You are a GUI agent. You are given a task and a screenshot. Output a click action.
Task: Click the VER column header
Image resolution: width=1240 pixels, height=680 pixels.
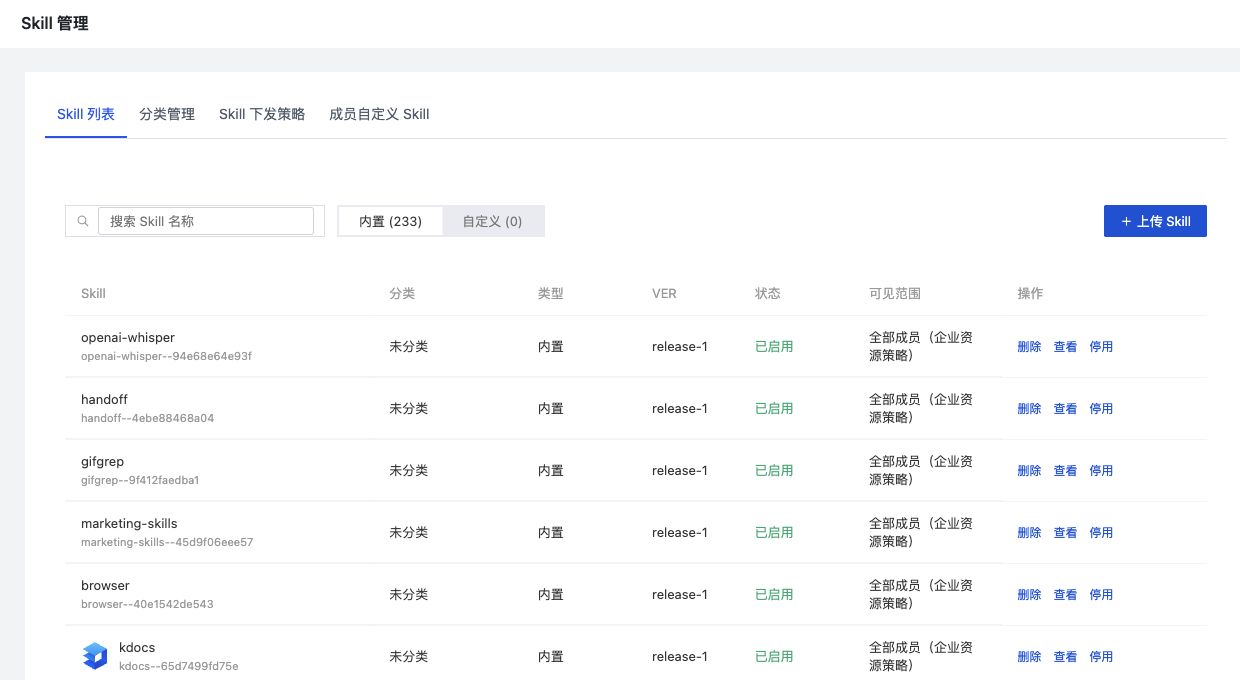(x=664, y=294)
